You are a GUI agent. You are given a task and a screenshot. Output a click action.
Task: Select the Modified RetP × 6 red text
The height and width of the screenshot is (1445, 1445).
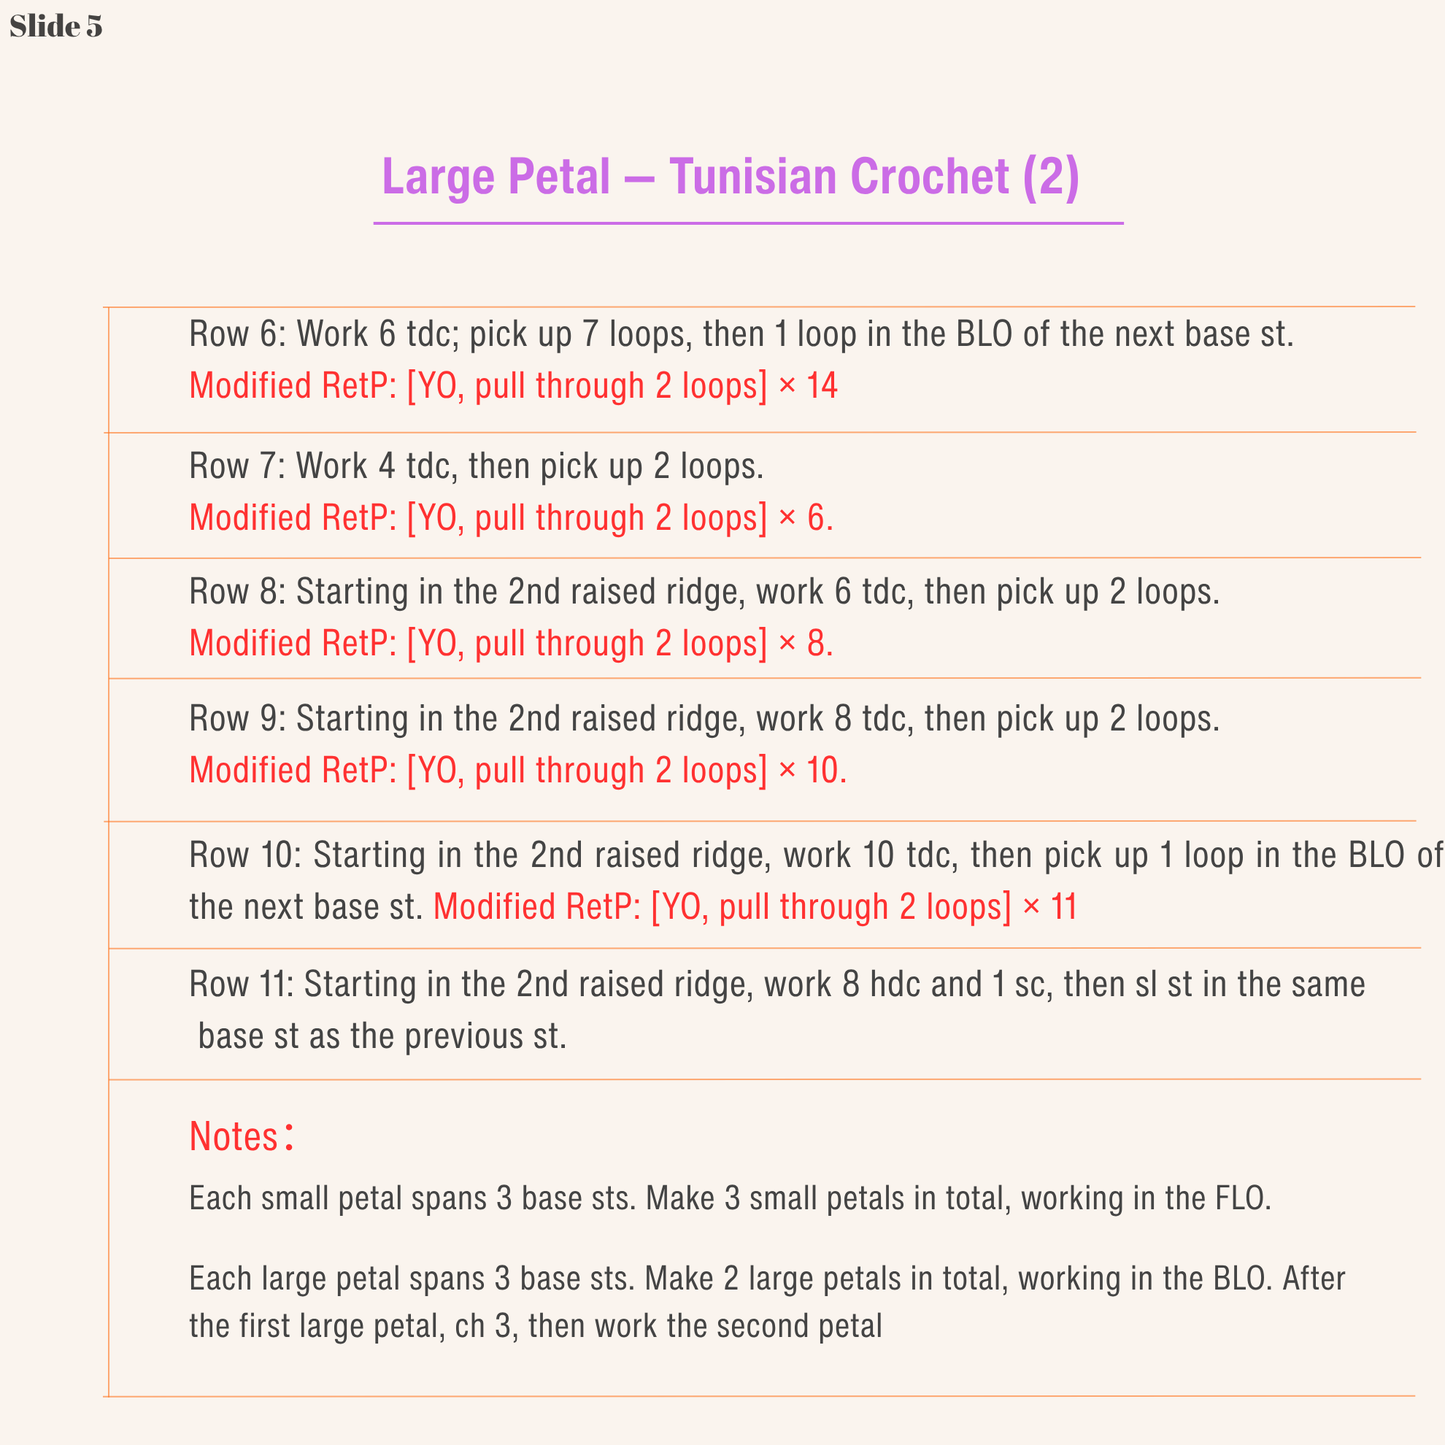coord(511,518)
